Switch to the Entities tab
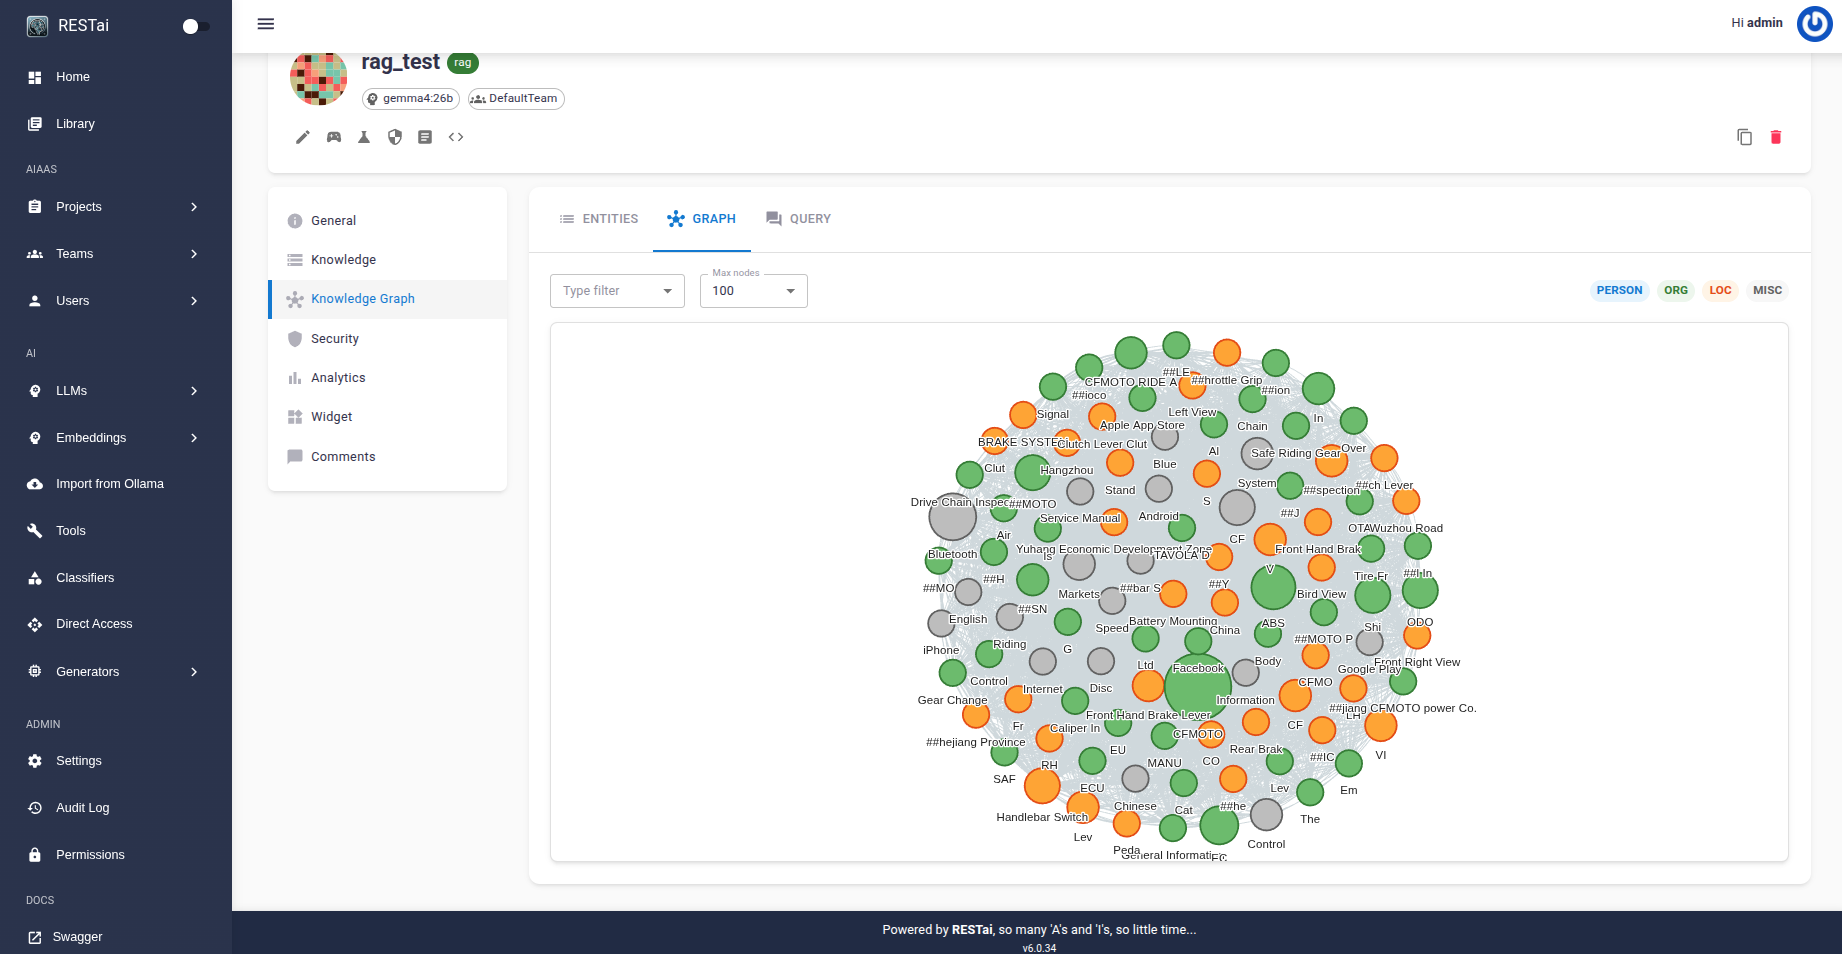 pyautogui.click(x=598, y=219)
